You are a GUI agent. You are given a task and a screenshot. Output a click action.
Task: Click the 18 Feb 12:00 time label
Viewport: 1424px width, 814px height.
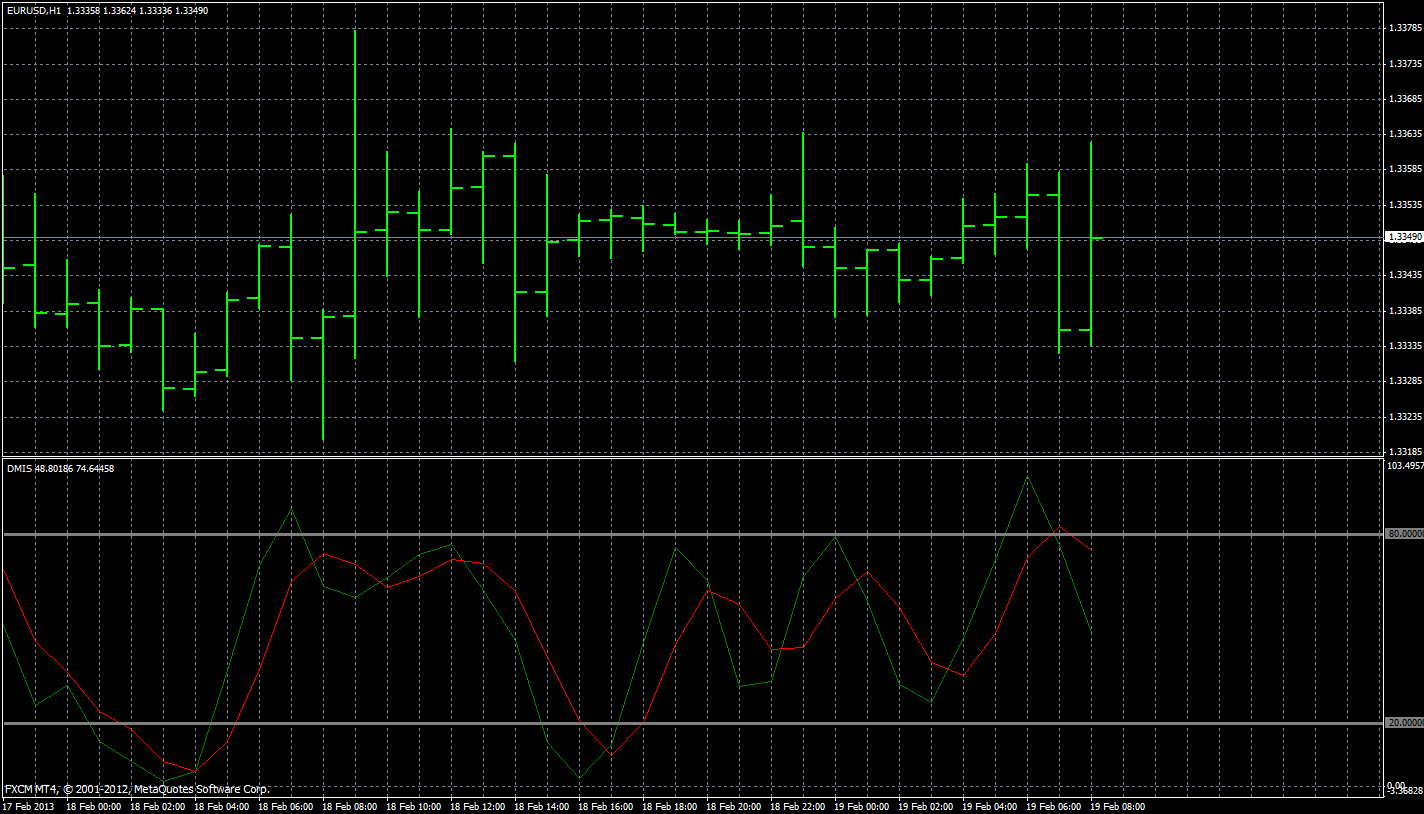click(478, 806)
